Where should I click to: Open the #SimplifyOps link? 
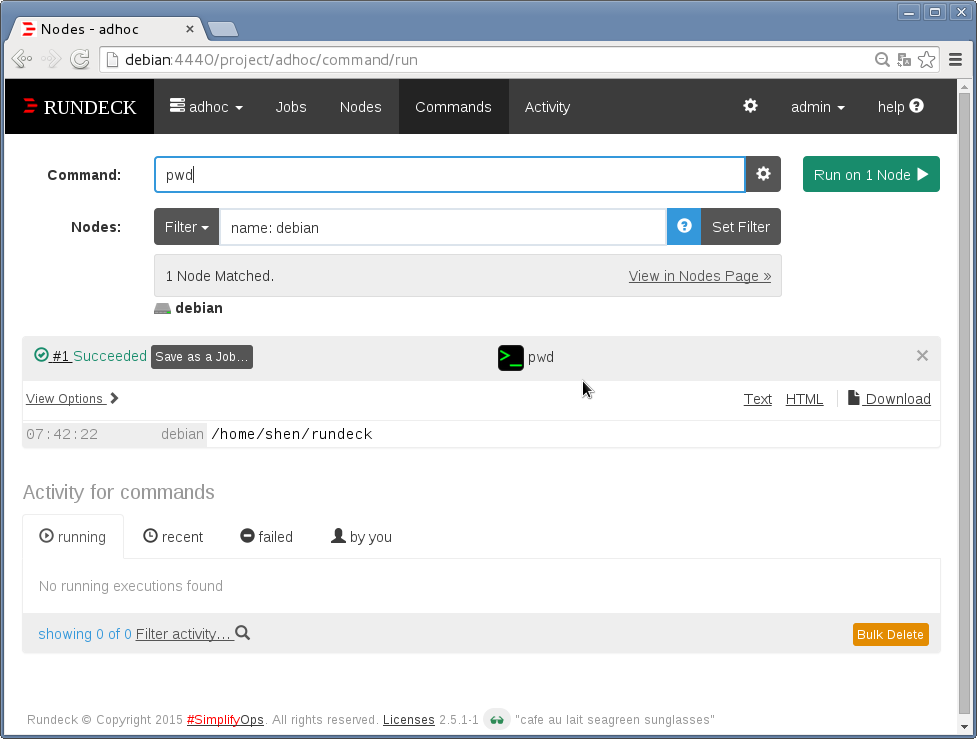pyautogui.click(x=225, y=720)
